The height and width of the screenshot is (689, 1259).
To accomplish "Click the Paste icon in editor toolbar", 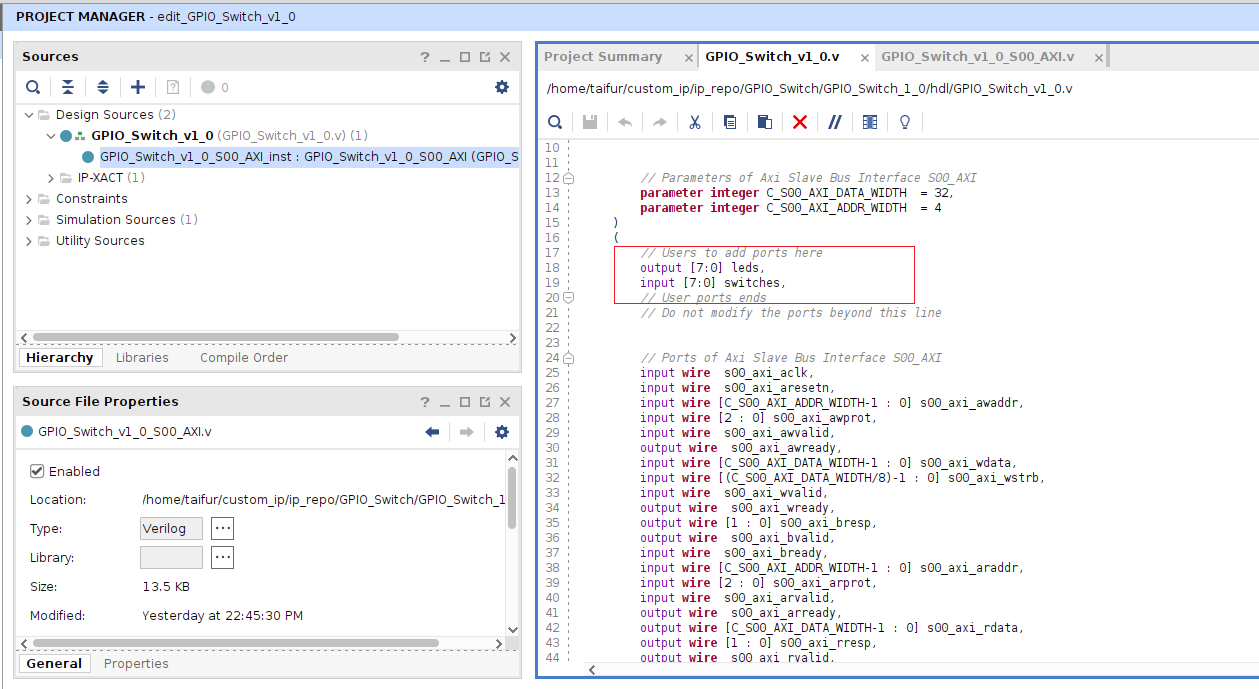I will click(764, 122).
